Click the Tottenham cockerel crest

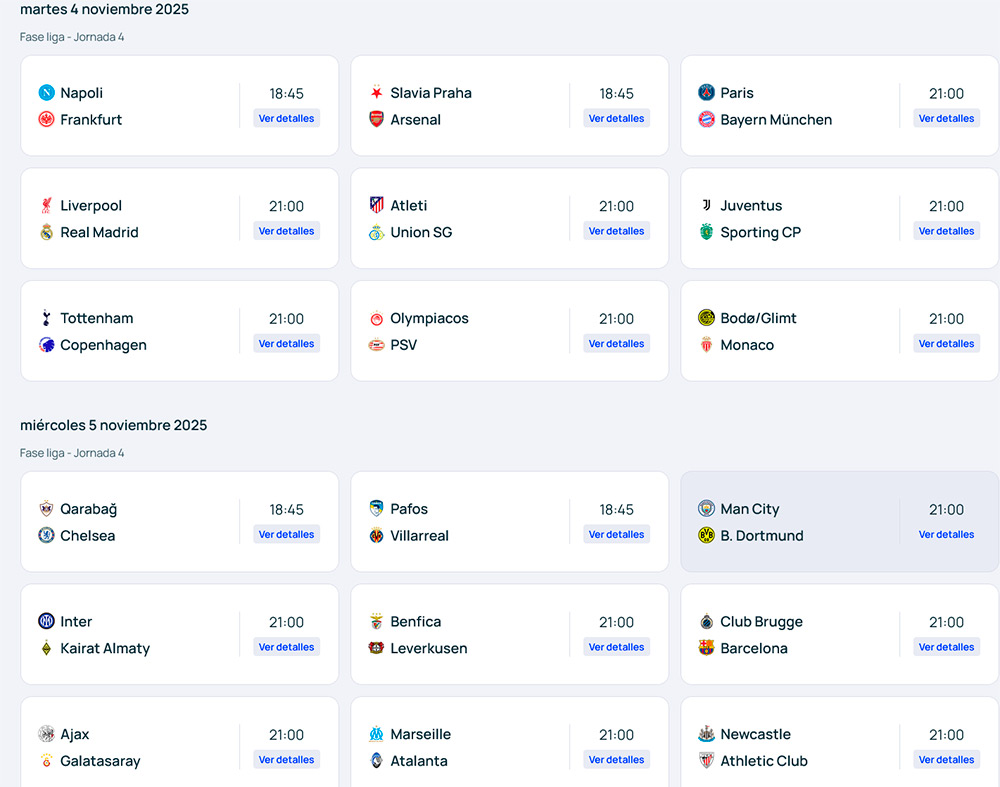point(45,318)
